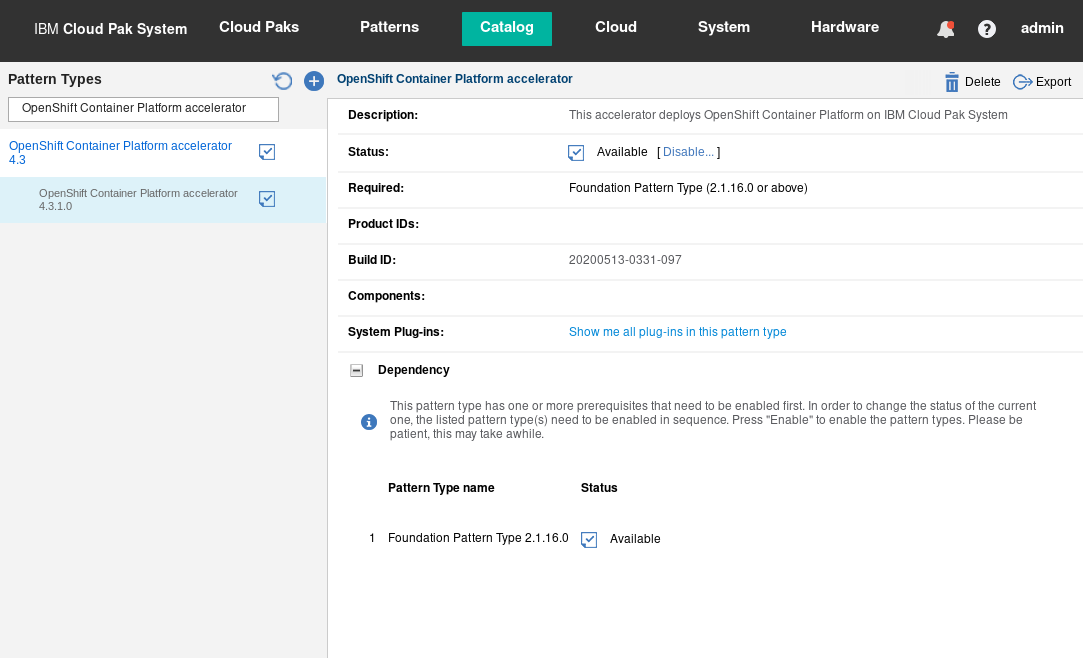Show all plug-ins in this pattern type

(678, 332)
